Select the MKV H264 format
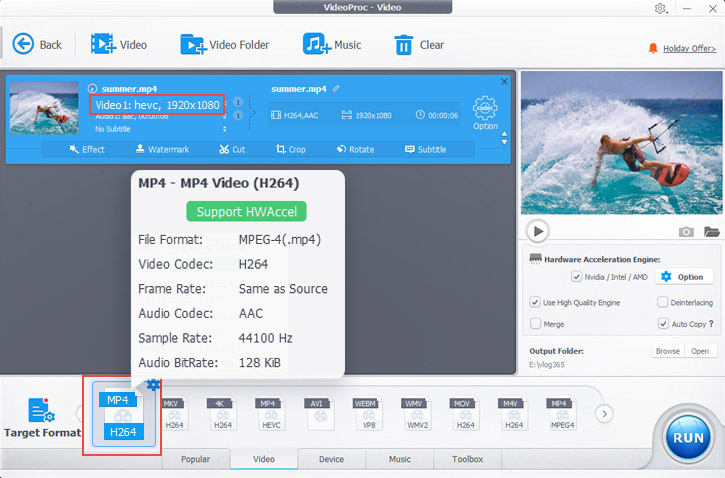 point(174,413)
